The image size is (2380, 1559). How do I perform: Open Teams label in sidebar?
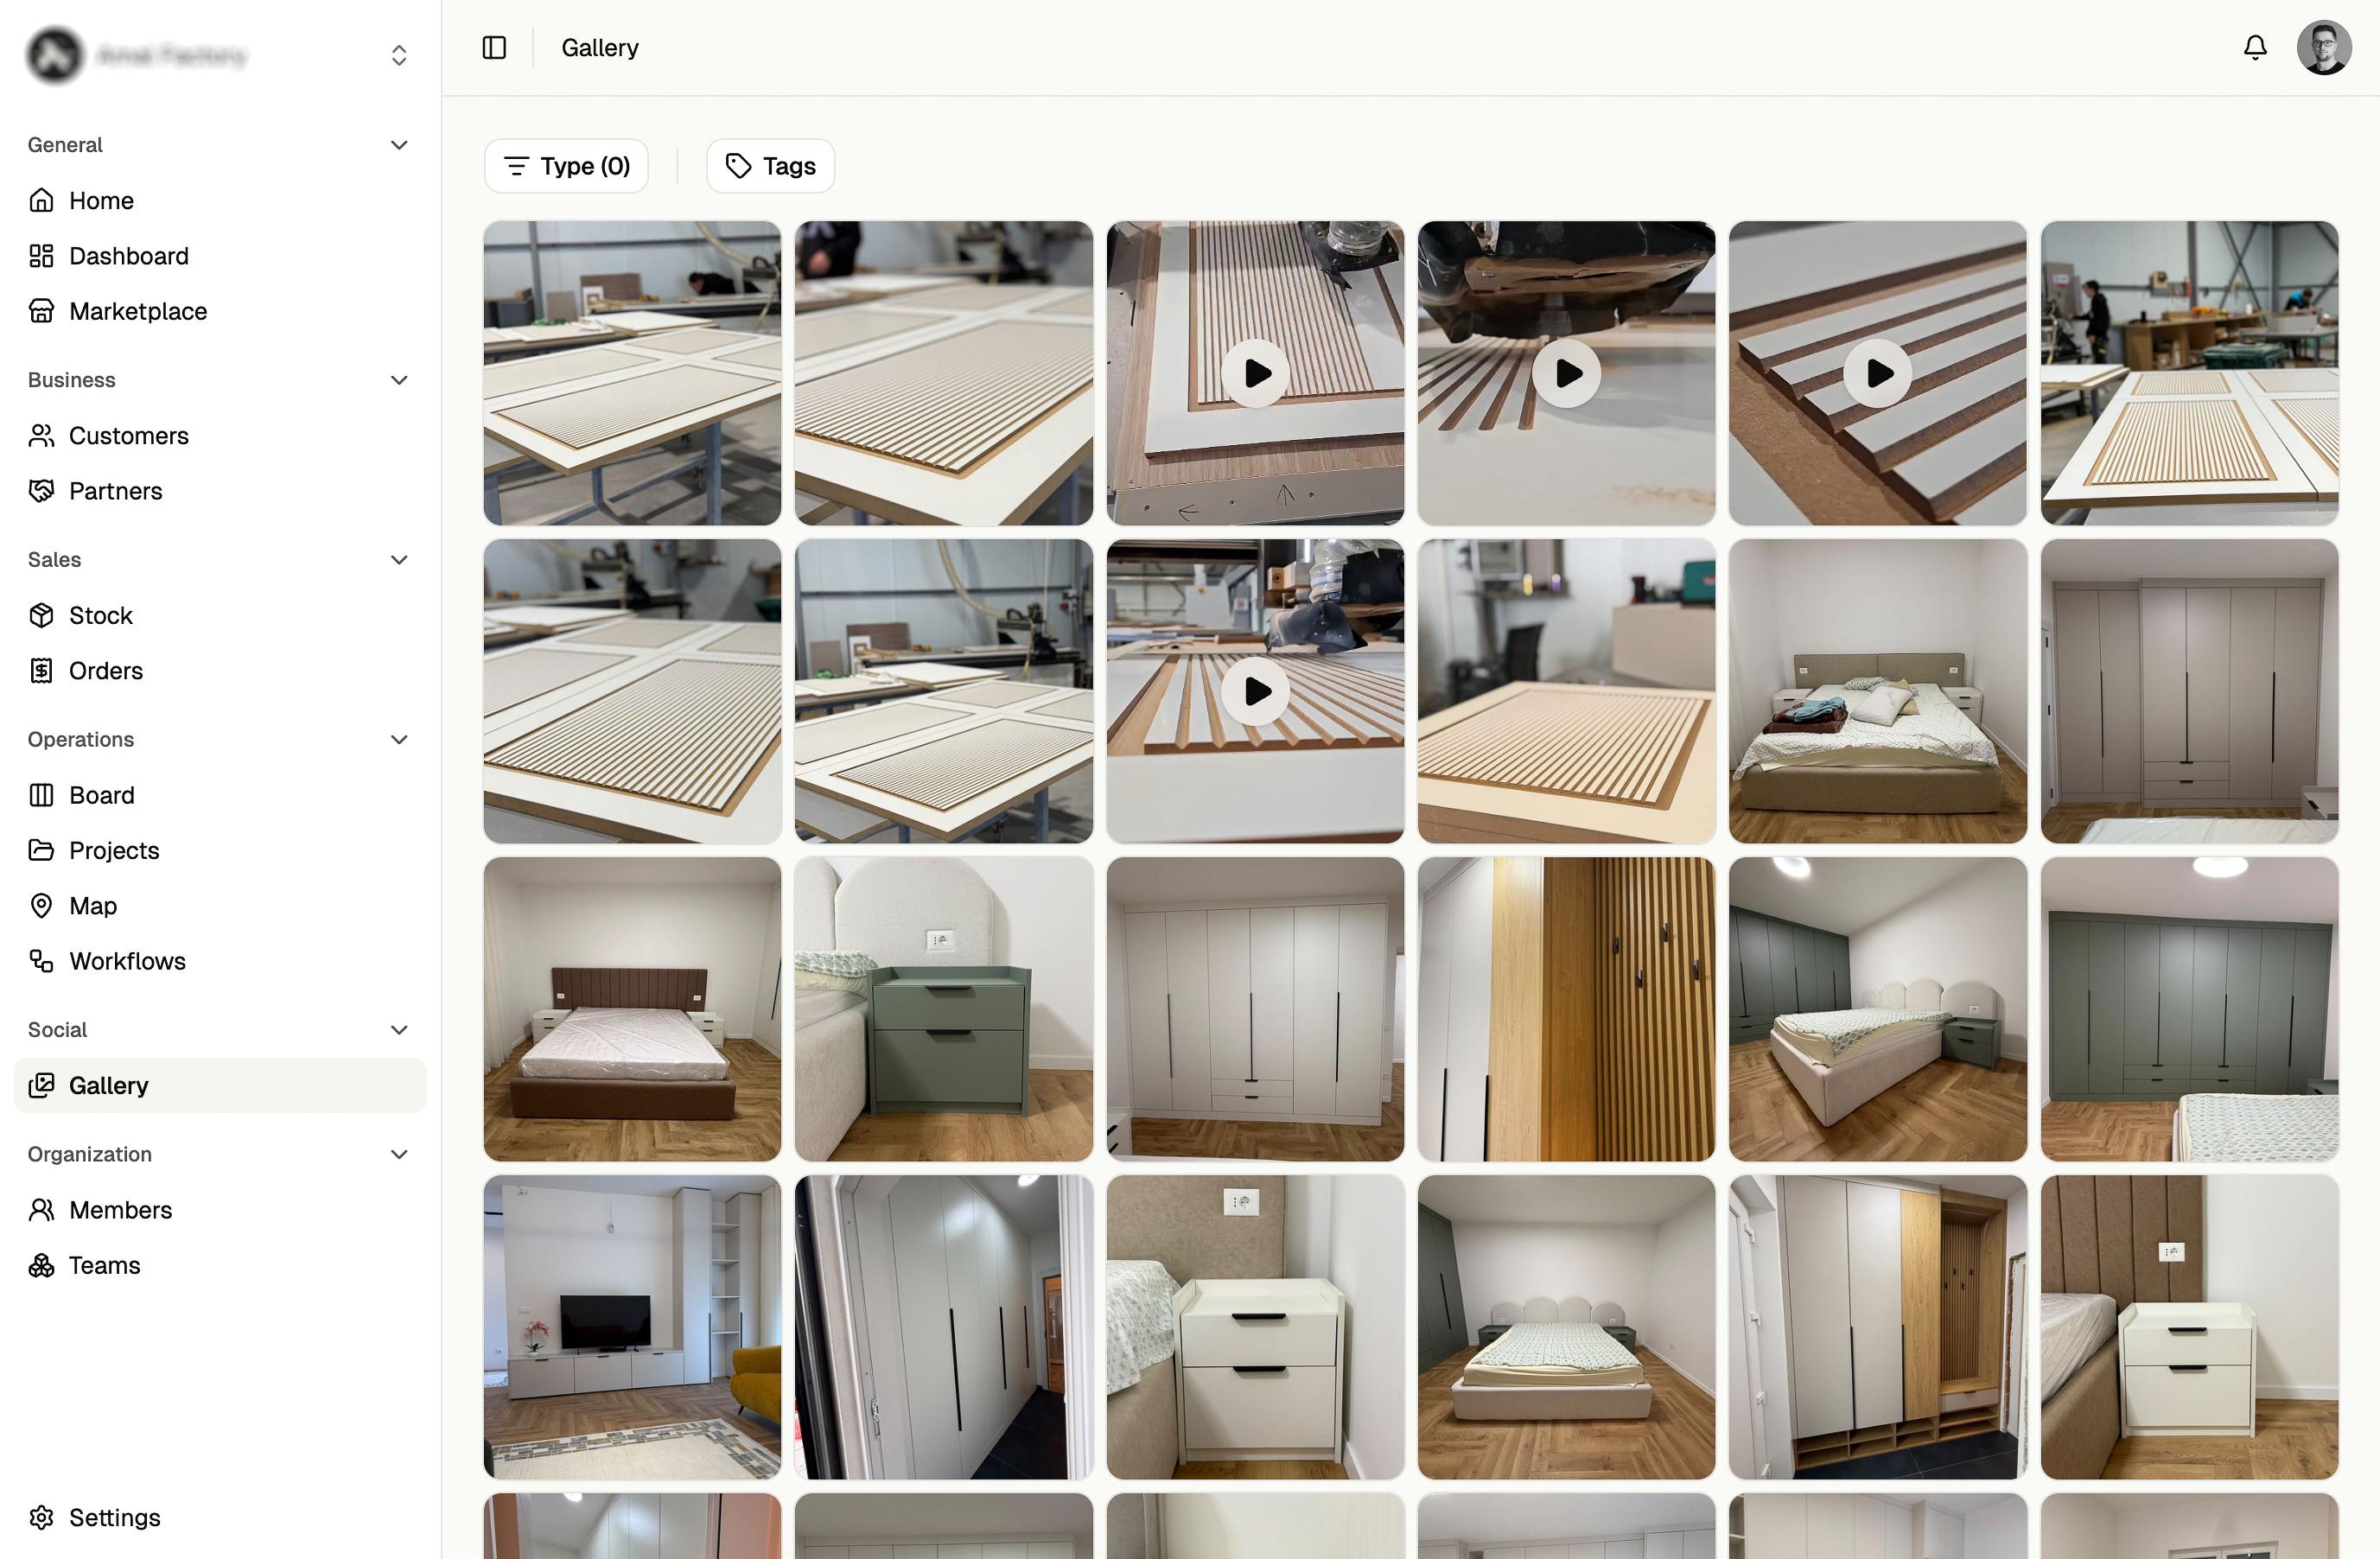[x=105, y=1266]
